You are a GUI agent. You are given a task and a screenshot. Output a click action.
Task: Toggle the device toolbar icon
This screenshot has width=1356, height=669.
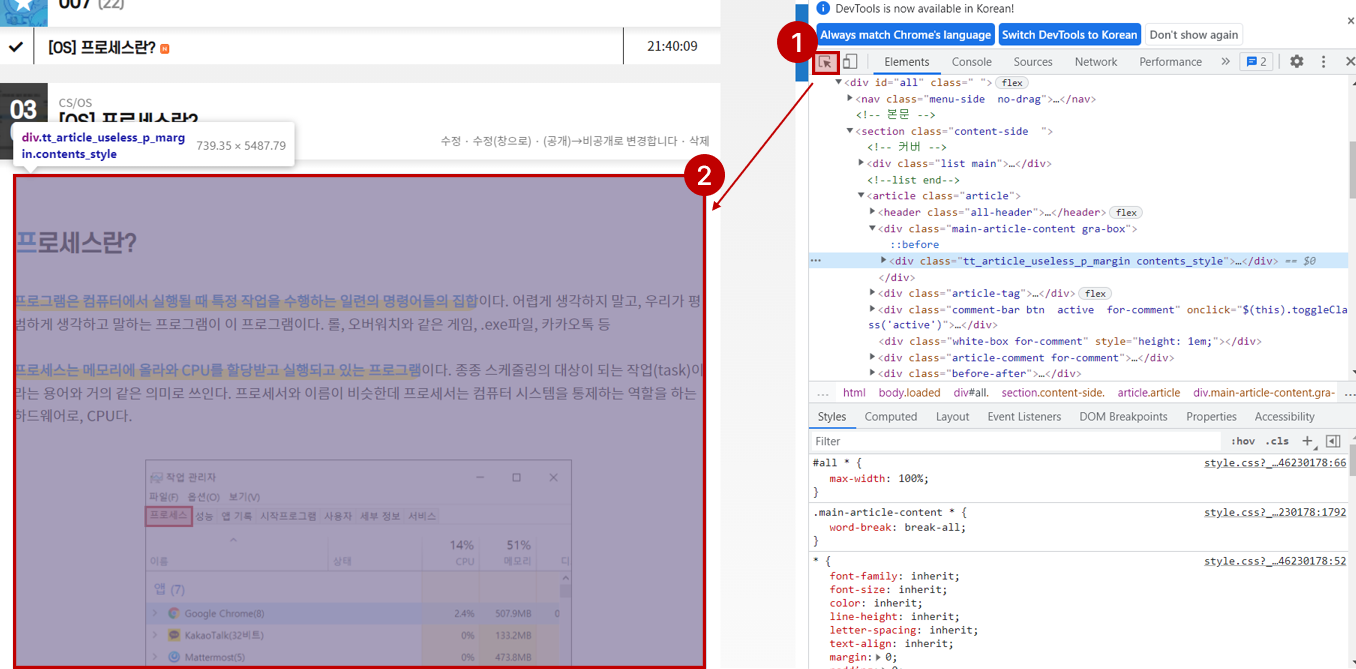850,62
